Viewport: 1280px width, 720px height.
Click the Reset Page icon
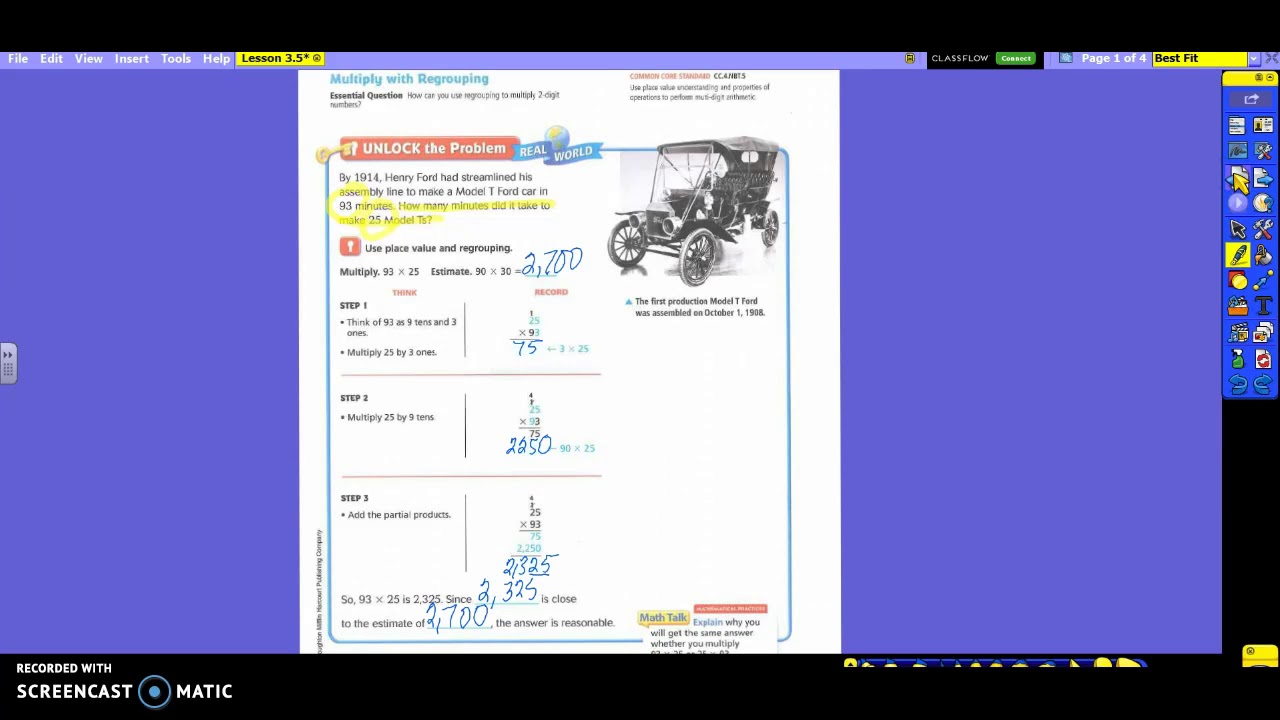click(1263, 359)
